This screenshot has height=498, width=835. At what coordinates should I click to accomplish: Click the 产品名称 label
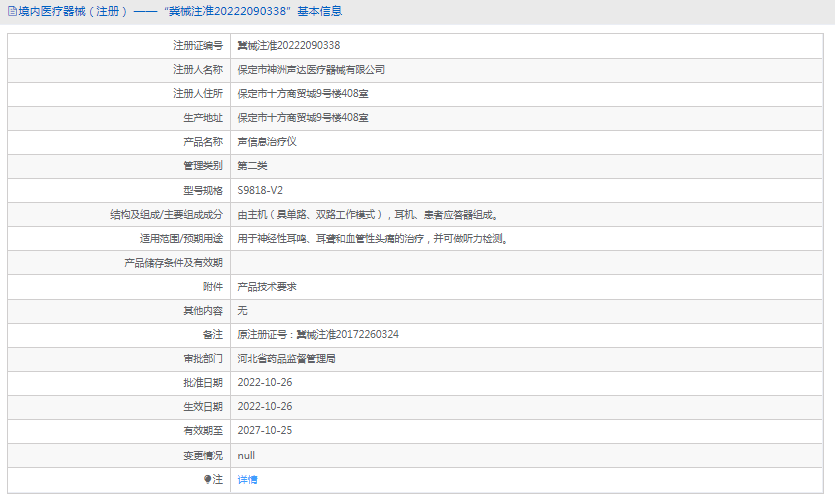click(203, 142)
